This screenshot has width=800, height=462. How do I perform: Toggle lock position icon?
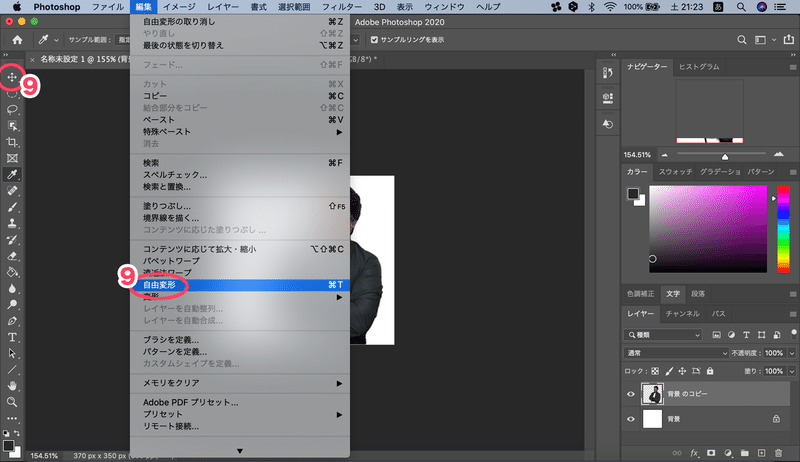click(x=682, y=371)
